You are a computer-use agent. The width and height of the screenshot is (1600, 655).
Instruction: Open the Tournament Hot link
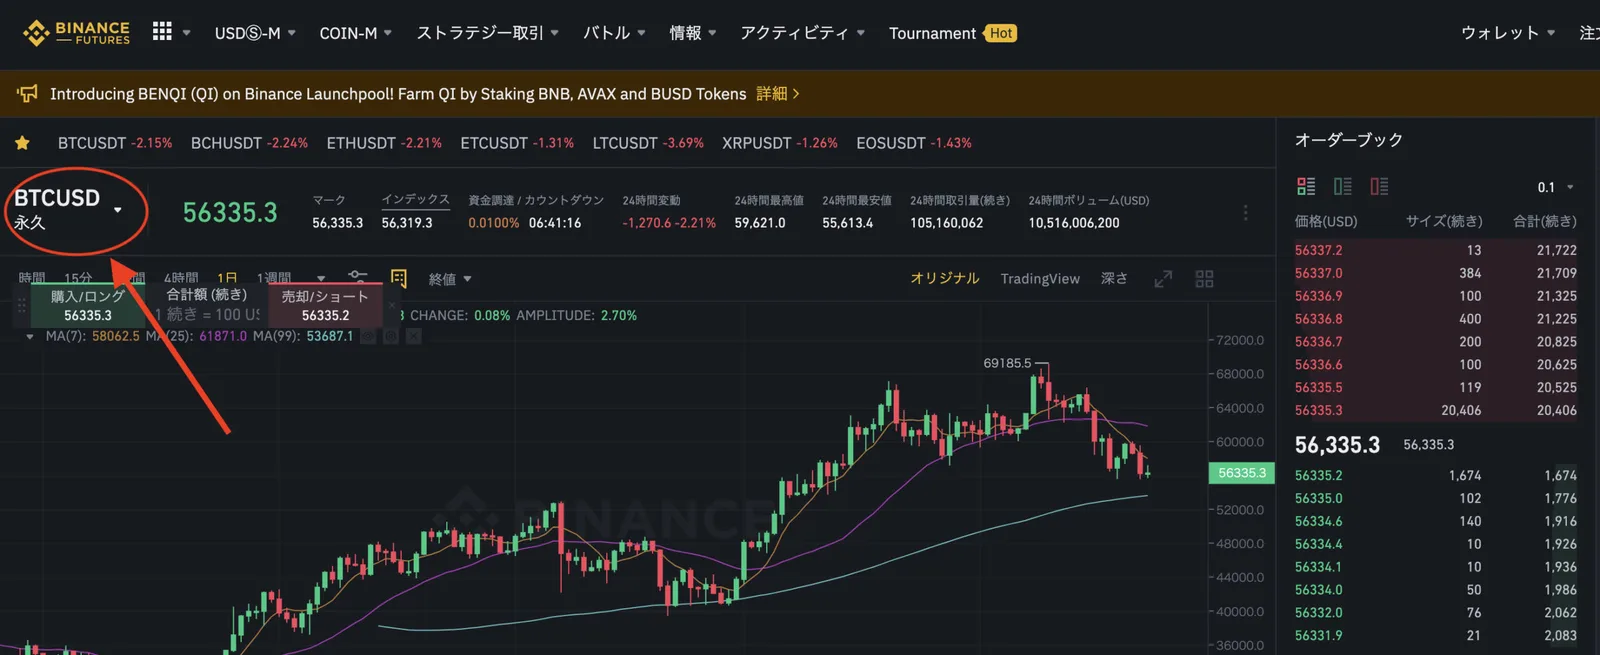952,33
